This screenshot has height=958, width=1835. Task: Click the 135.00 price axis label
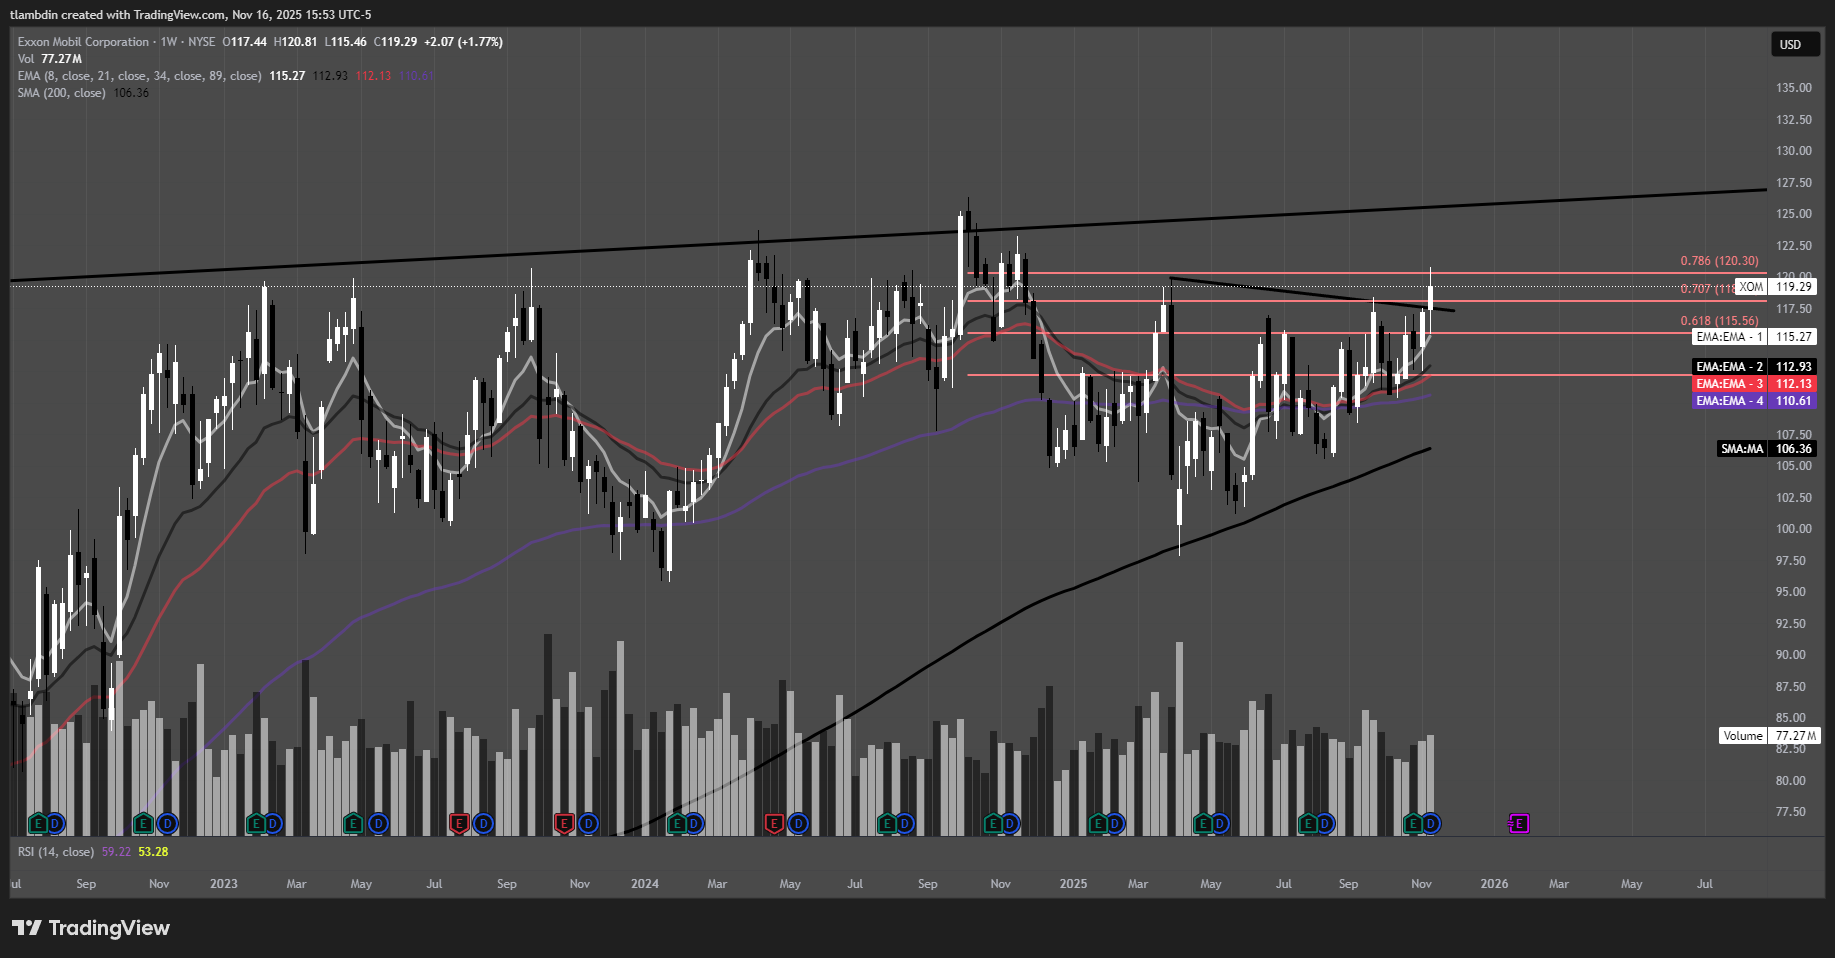click(1794, 88)
